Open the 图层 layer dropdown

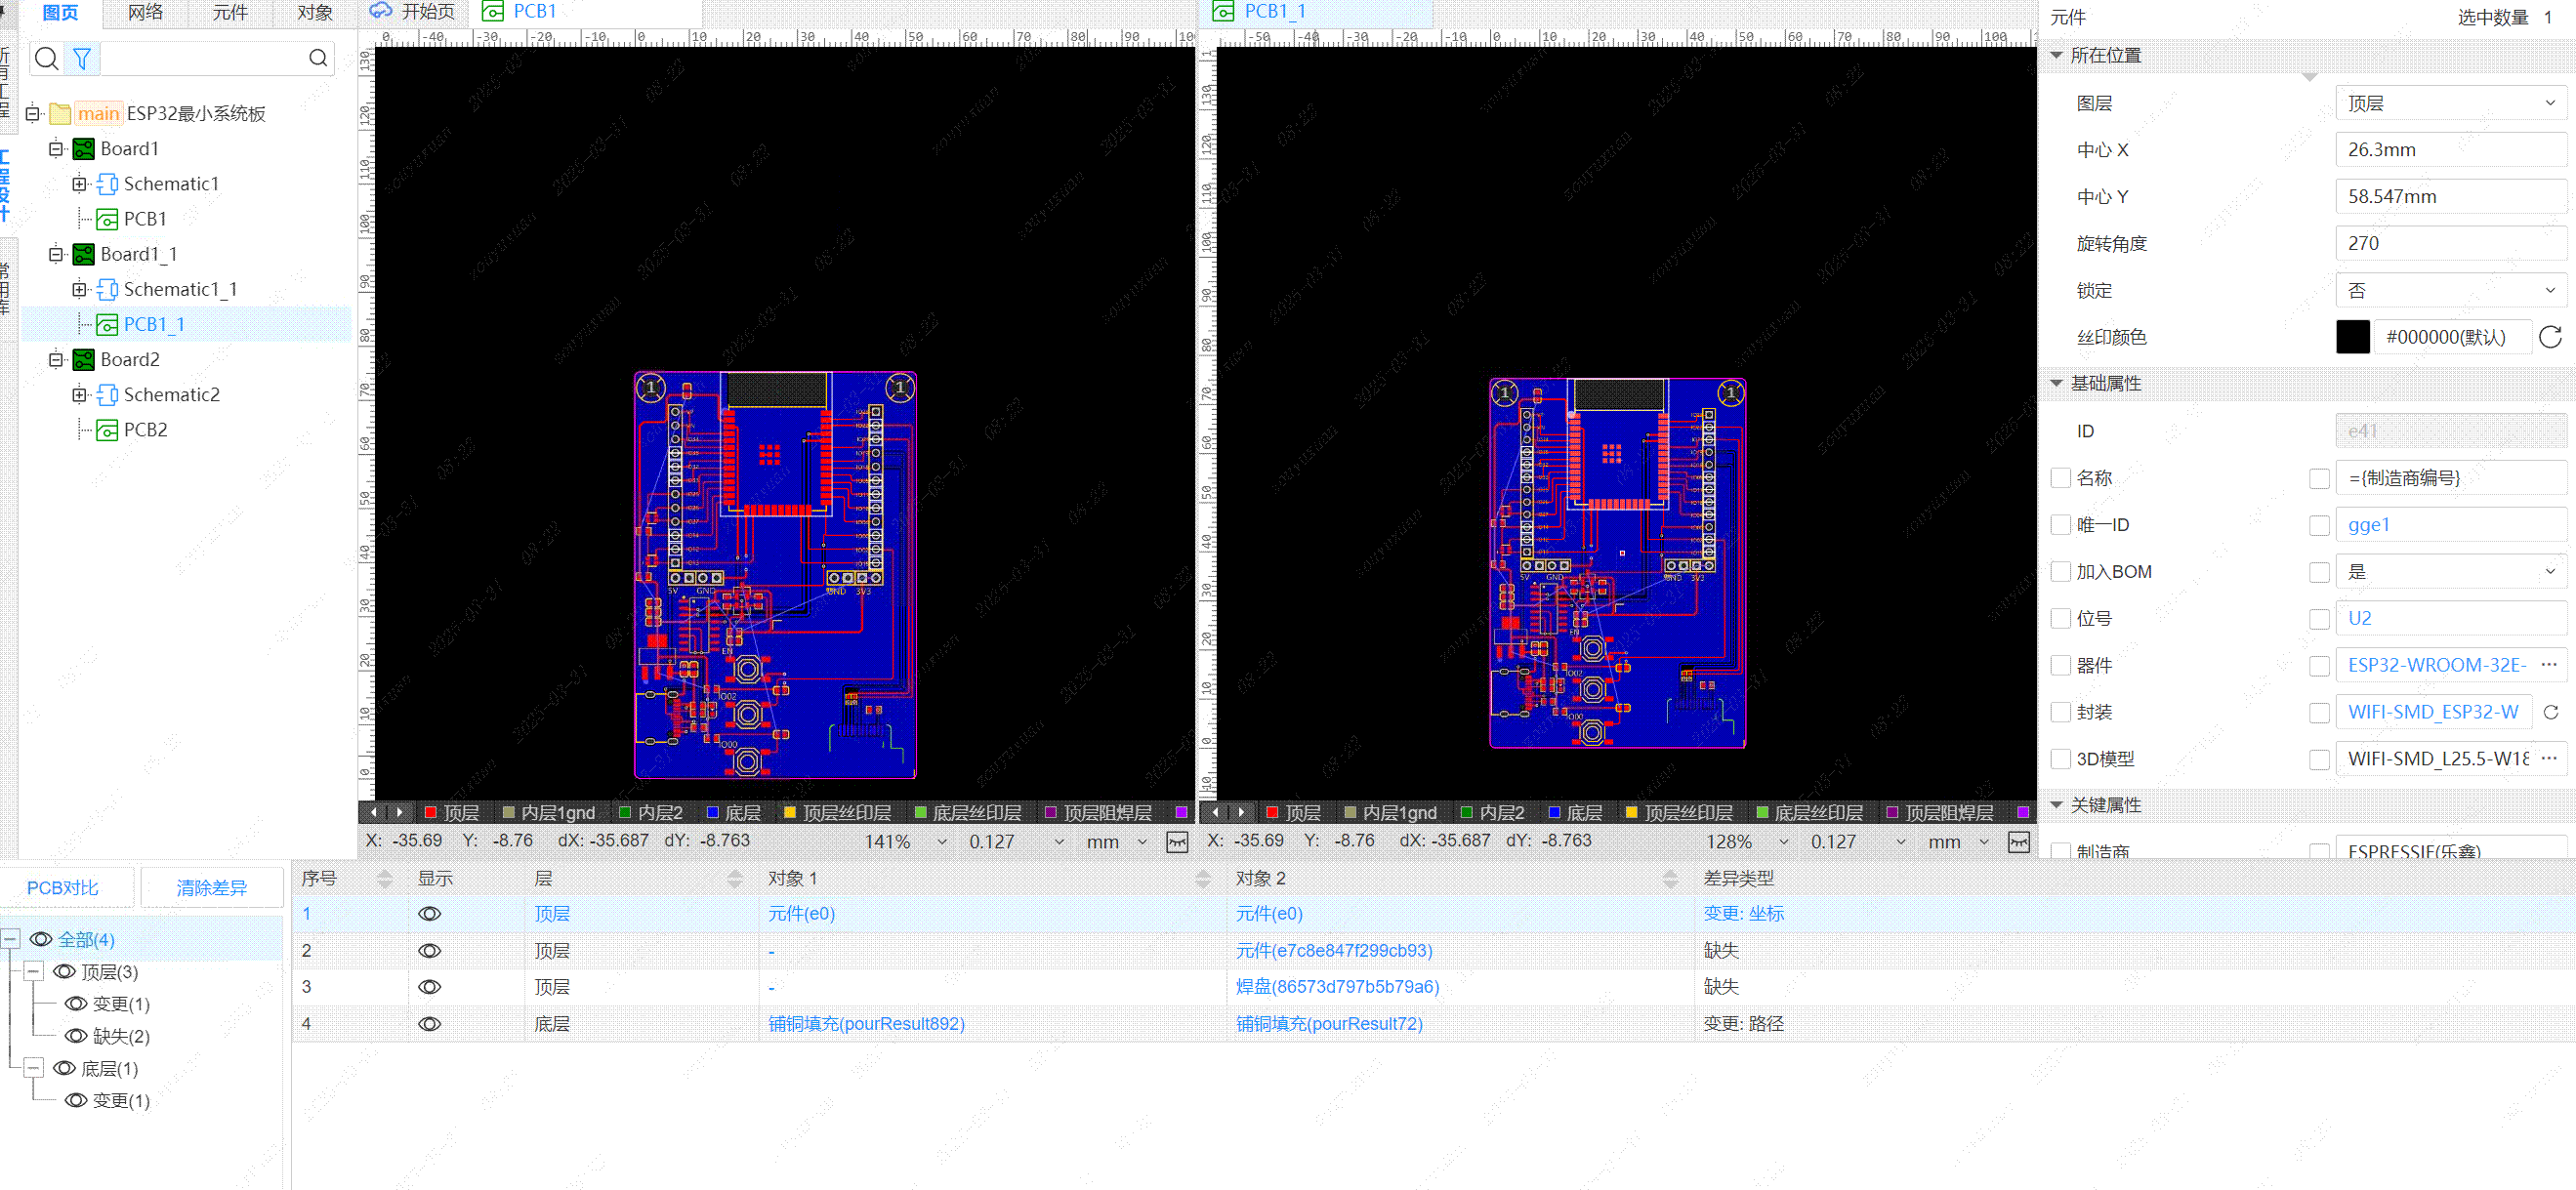click(x=2449, y=103)
